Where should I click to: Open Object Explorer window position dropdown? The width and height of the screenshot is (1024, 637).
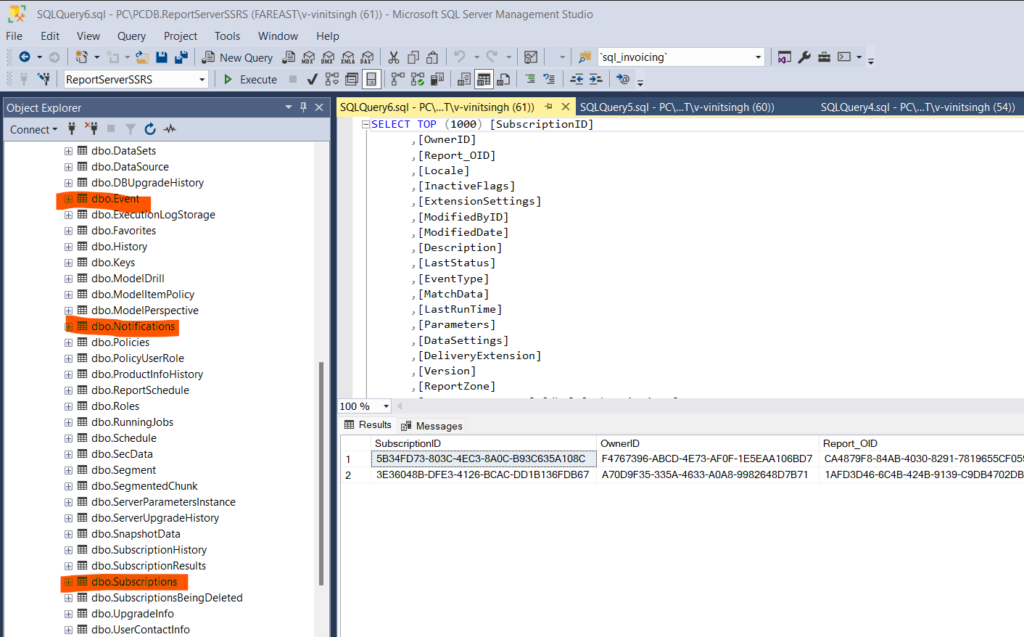(288, 107)
